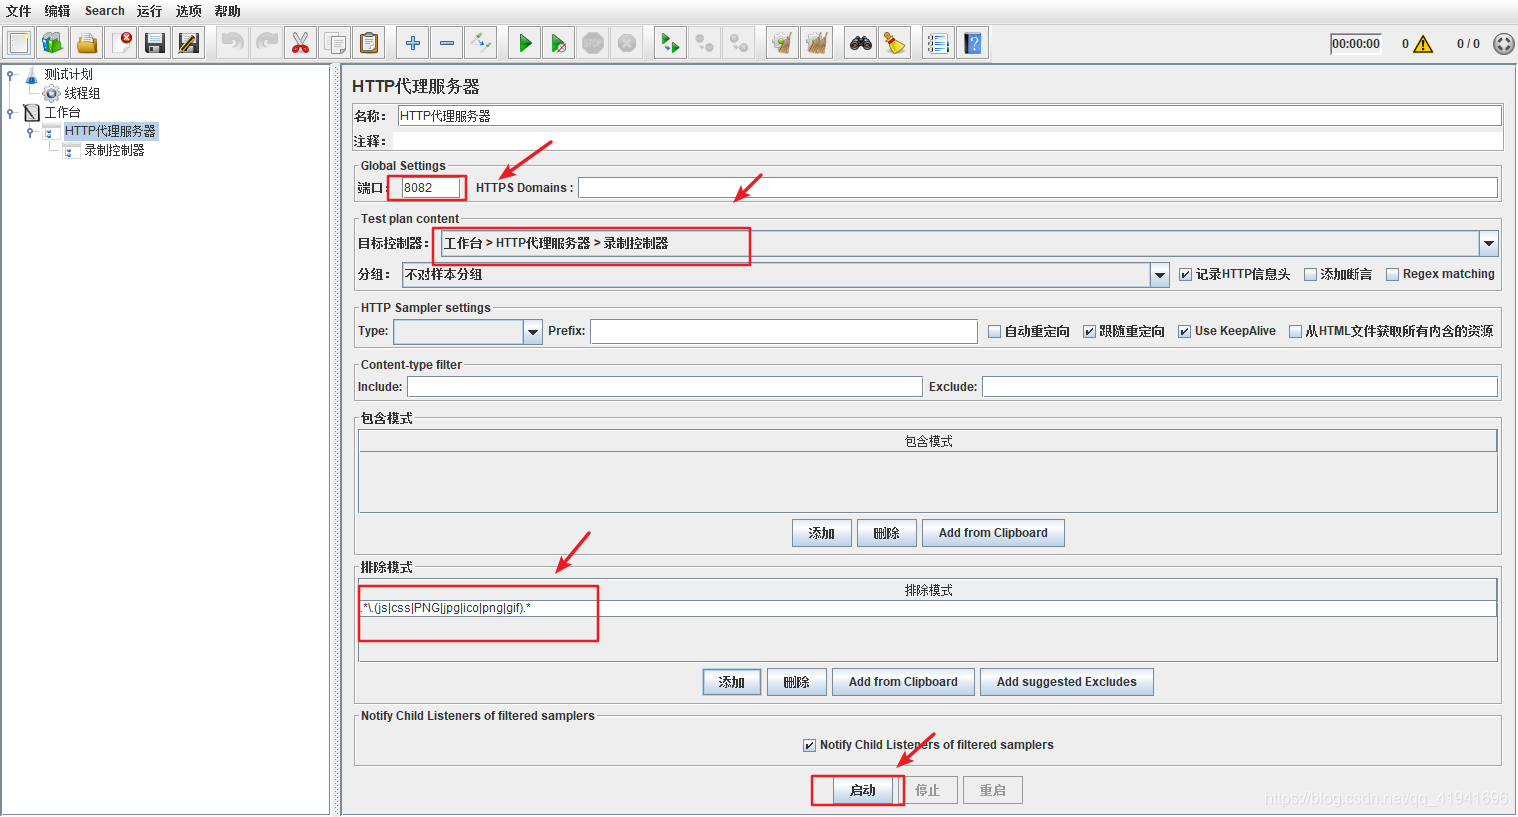The height and width of the screenshot is (817, 1518).
Task: Click 删除 under 排除模式
Action: tap(796, 682)
